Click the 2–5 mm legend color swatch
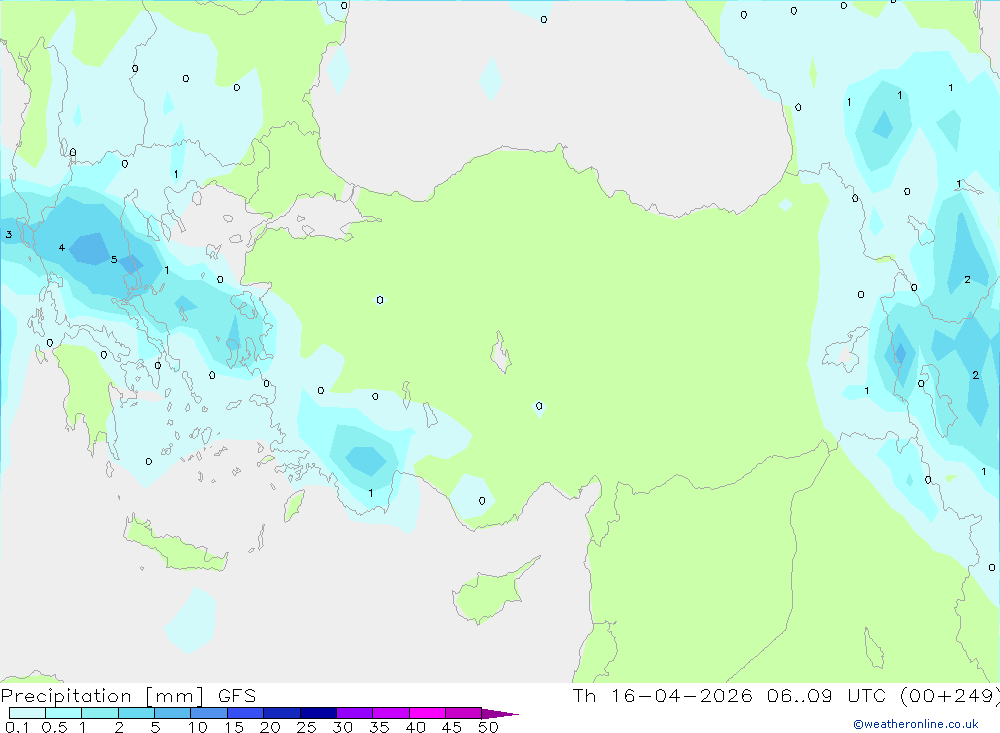The image size is (1000, 733). coord(136,713)
